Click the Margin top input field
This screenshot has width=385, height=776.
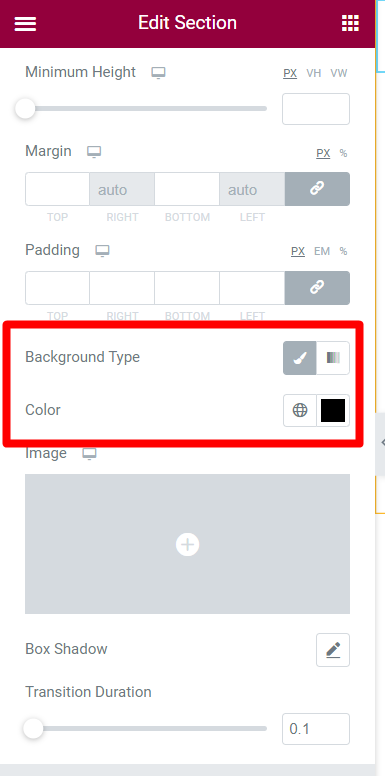click(57, 189)
